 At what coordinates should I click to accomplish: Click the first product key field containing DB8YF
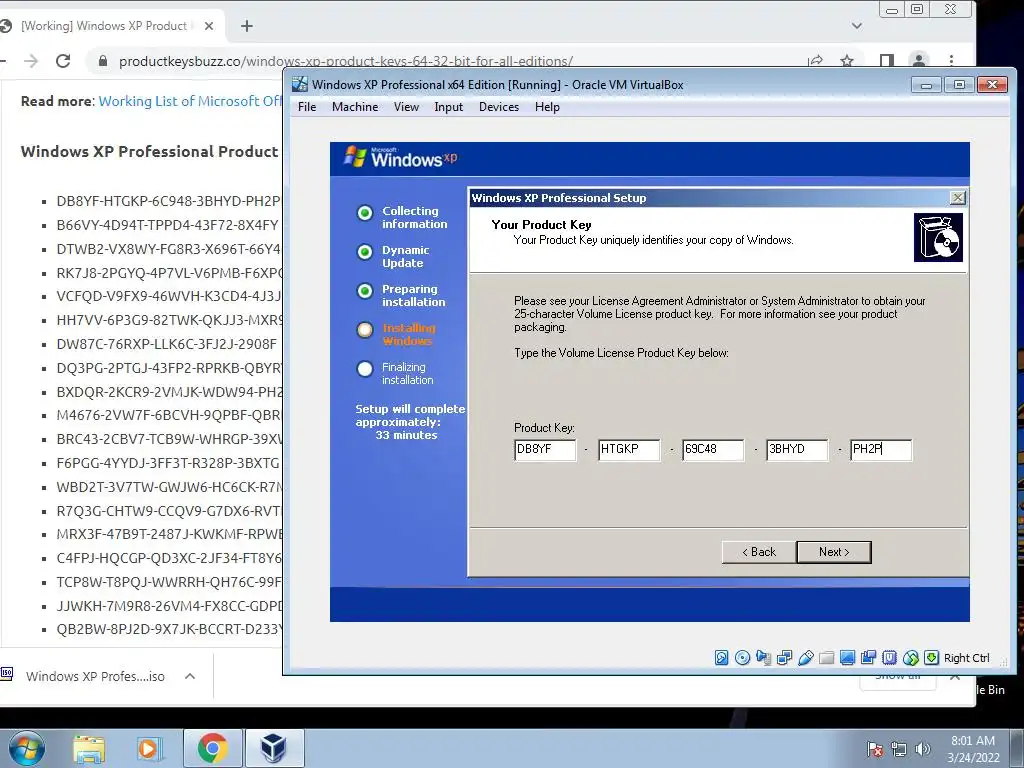[x=545, y=449]
